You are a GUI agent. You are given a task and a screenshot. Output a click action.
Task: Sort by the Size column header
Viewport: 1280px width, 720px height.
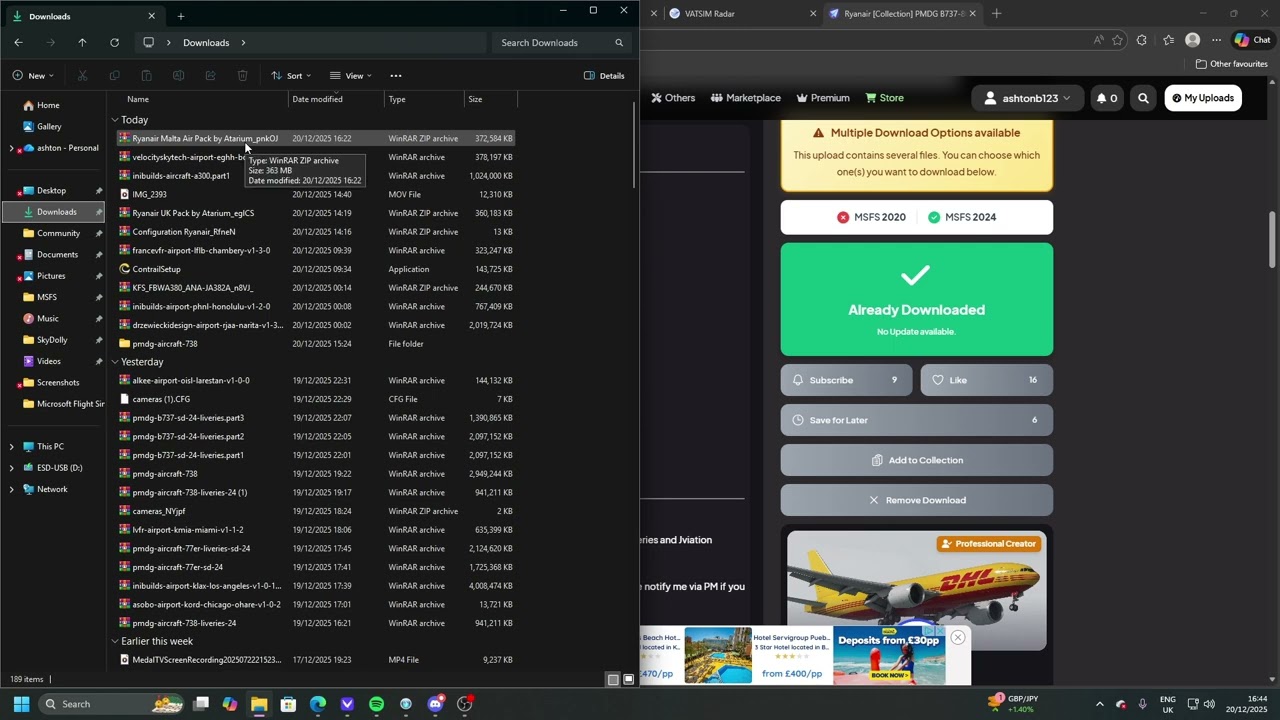(491, 99)
